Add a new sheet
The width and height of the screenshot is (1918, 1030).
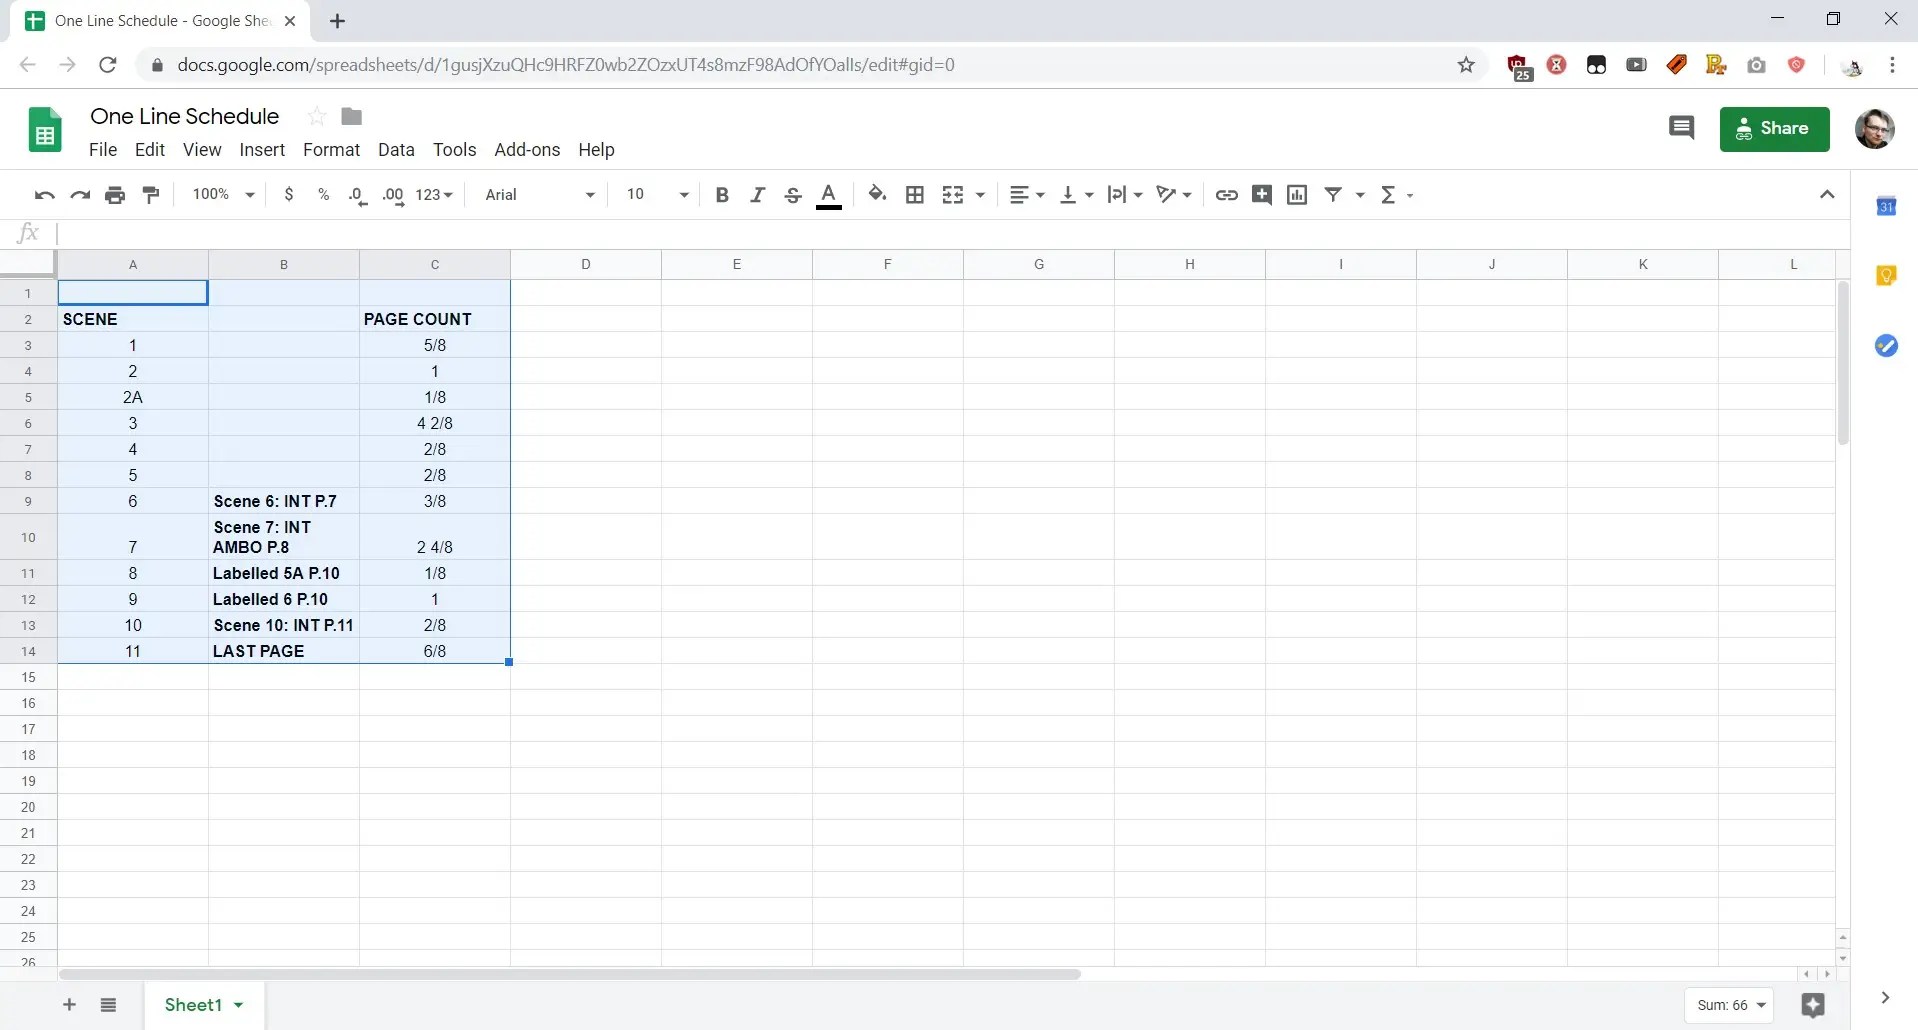coord(69,1005)
